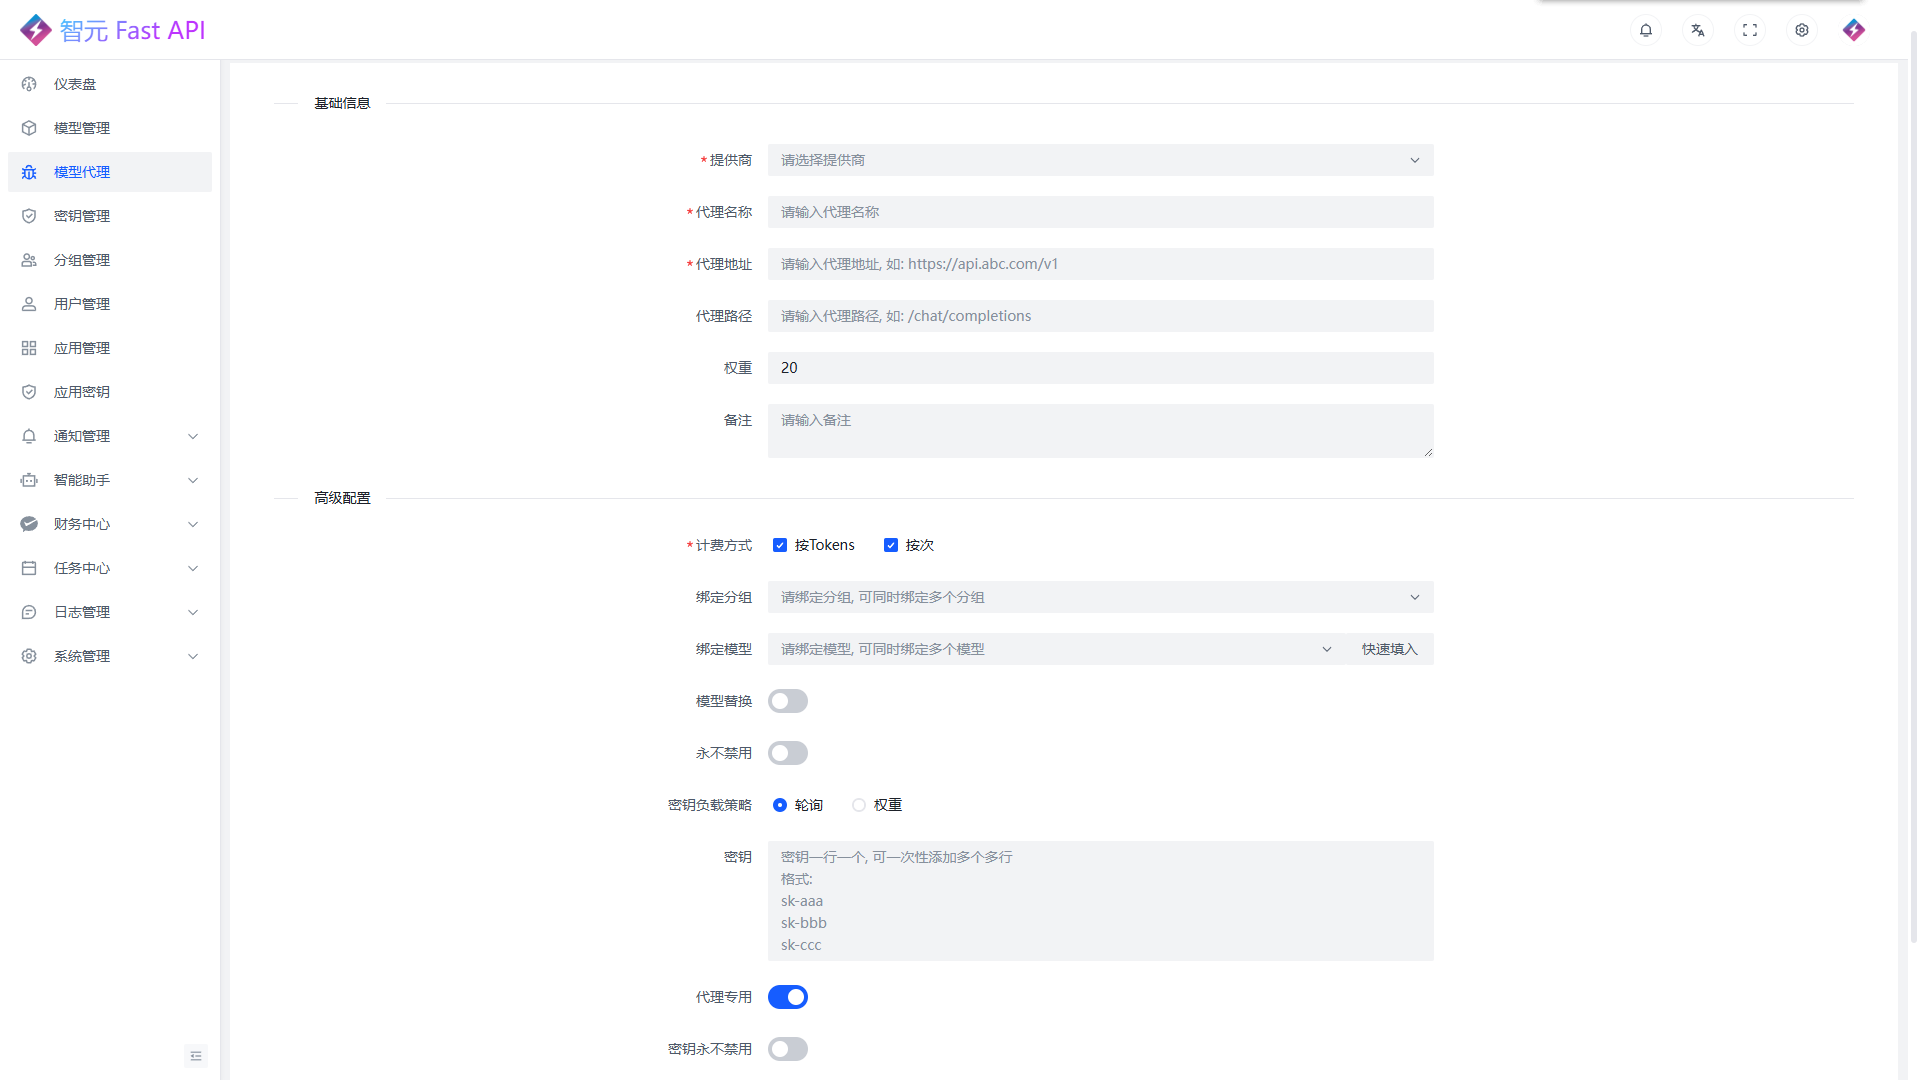Open the settings gear in header
Viewport: 1920px width, 1080px height.
click(1802, 30)
